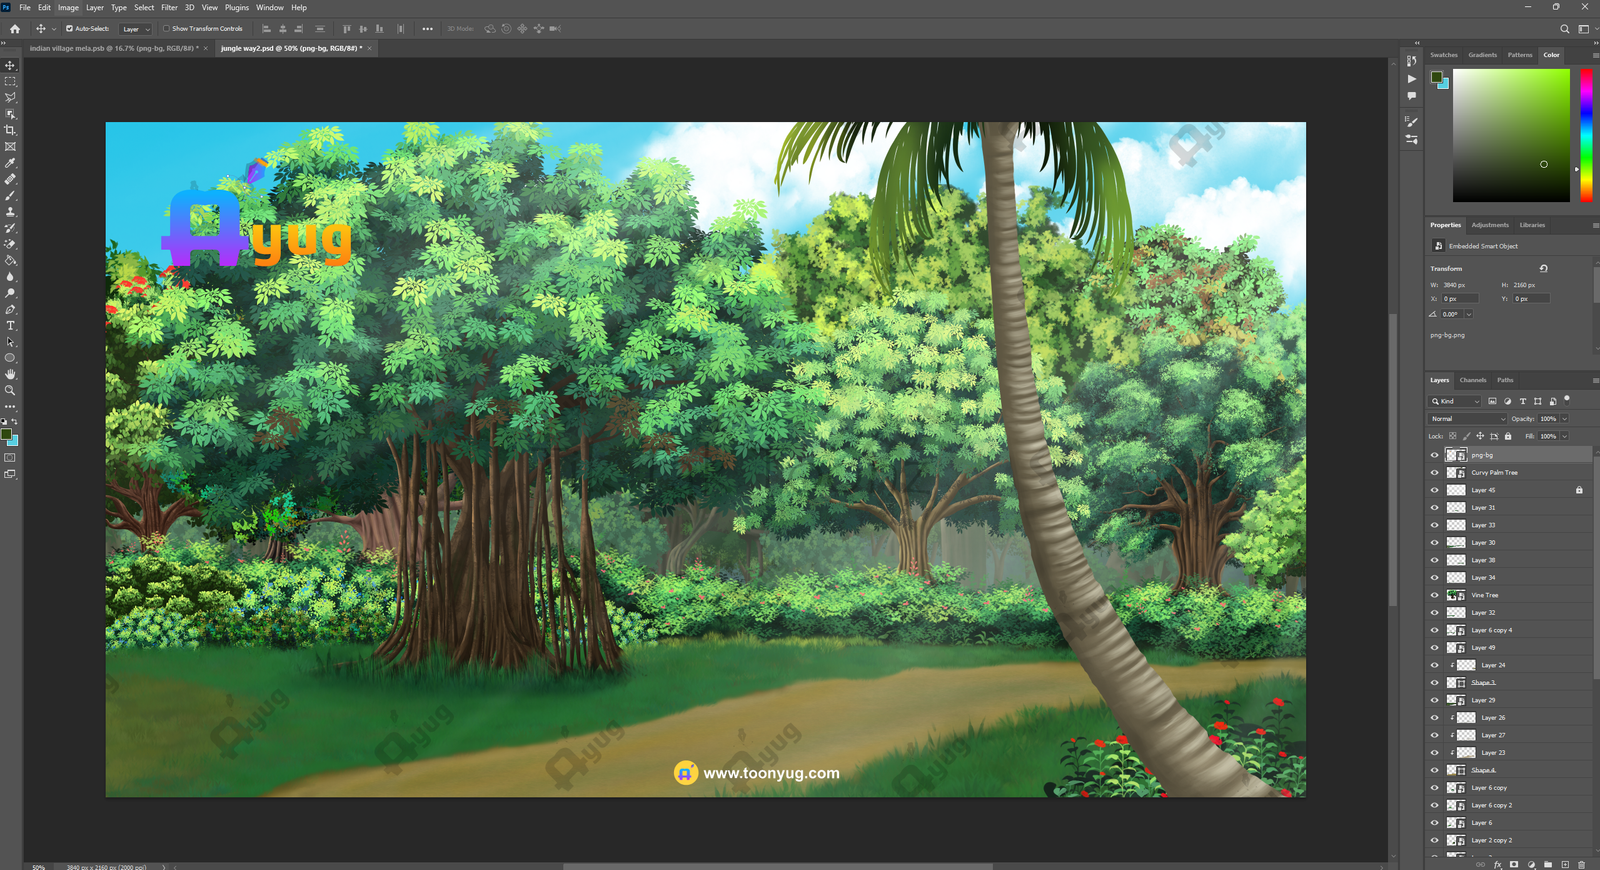
Task: Activate the Hand tool
Action: [x=10, y=374]
